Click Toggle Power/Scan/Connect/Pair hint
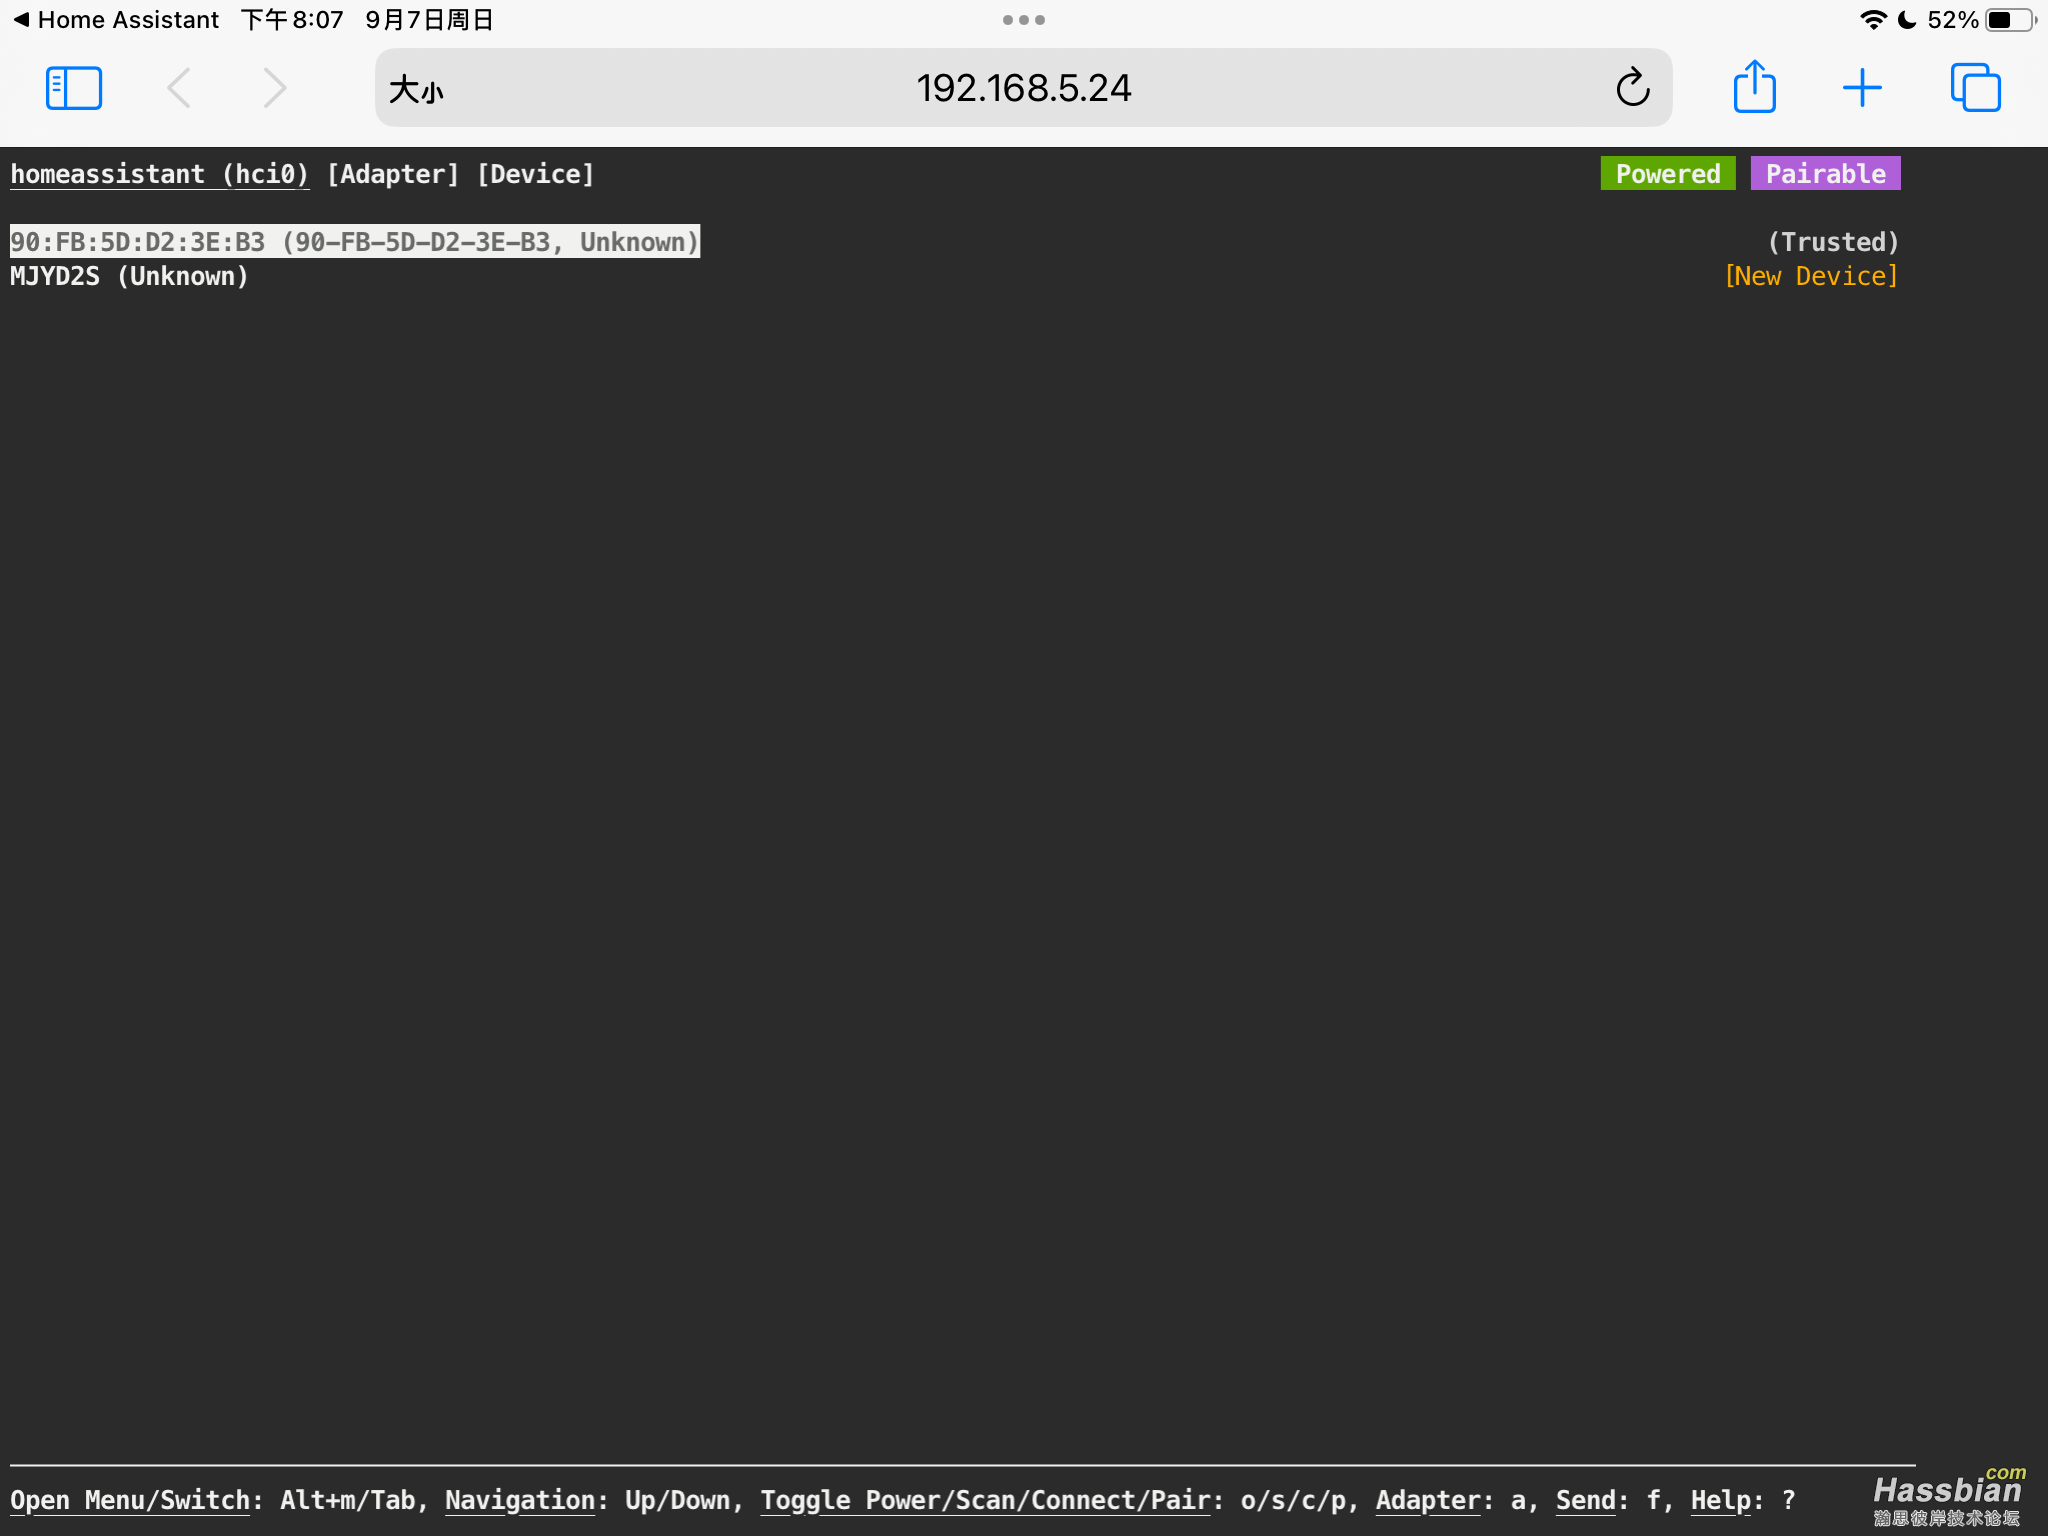Image resolution: width=2048 pixels, height=1536 pixels. [x=985, y=1500]
